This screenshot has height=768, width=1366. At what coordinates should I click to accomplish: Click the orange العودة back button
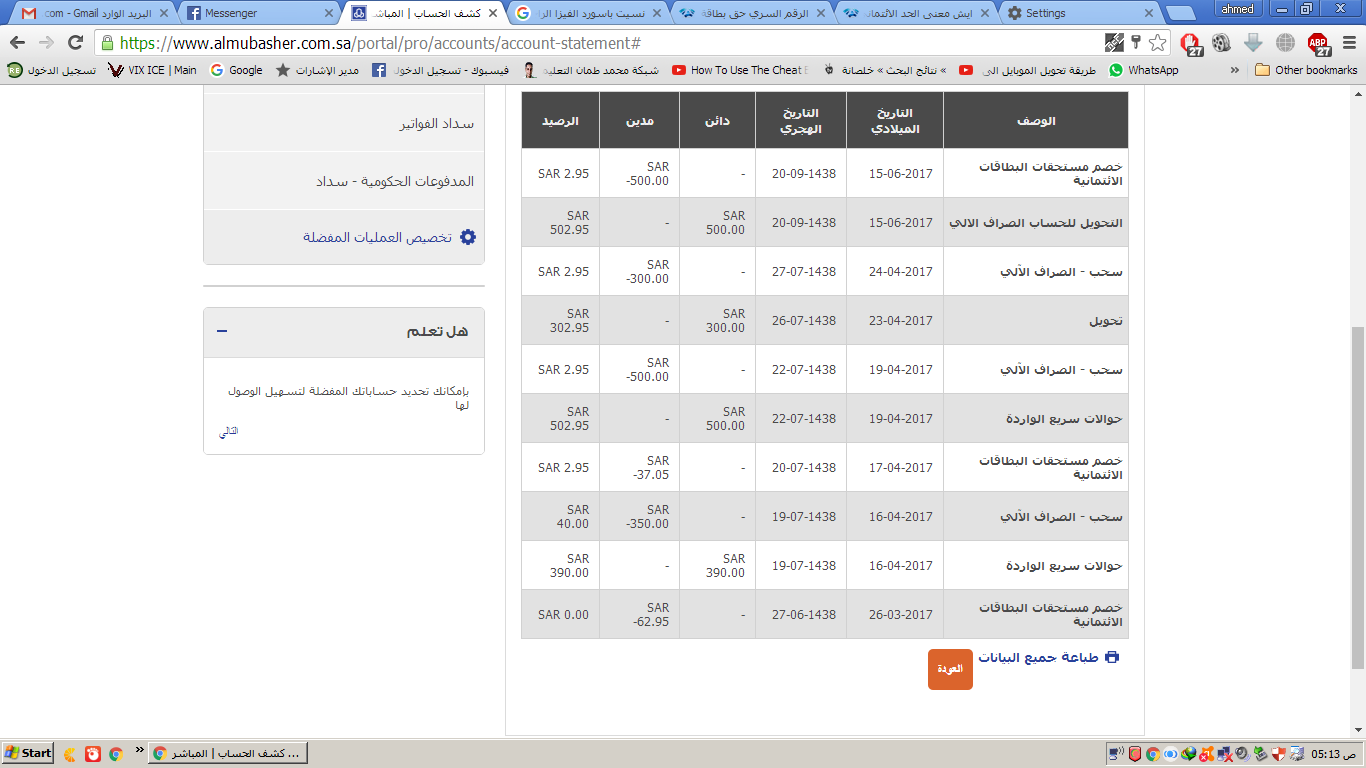pyautogui.click(x=950, y=669)
